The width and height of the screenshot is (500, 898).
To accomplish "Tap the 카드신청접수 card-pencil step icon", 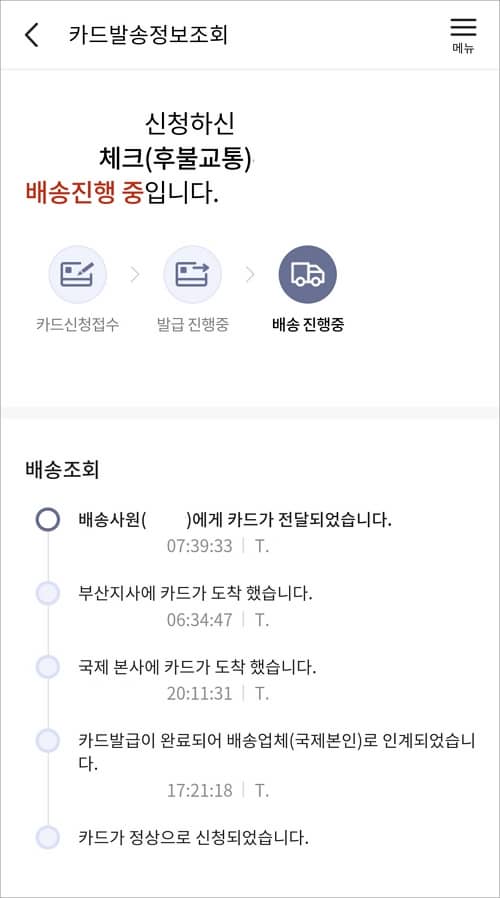I will pos(77,274).
